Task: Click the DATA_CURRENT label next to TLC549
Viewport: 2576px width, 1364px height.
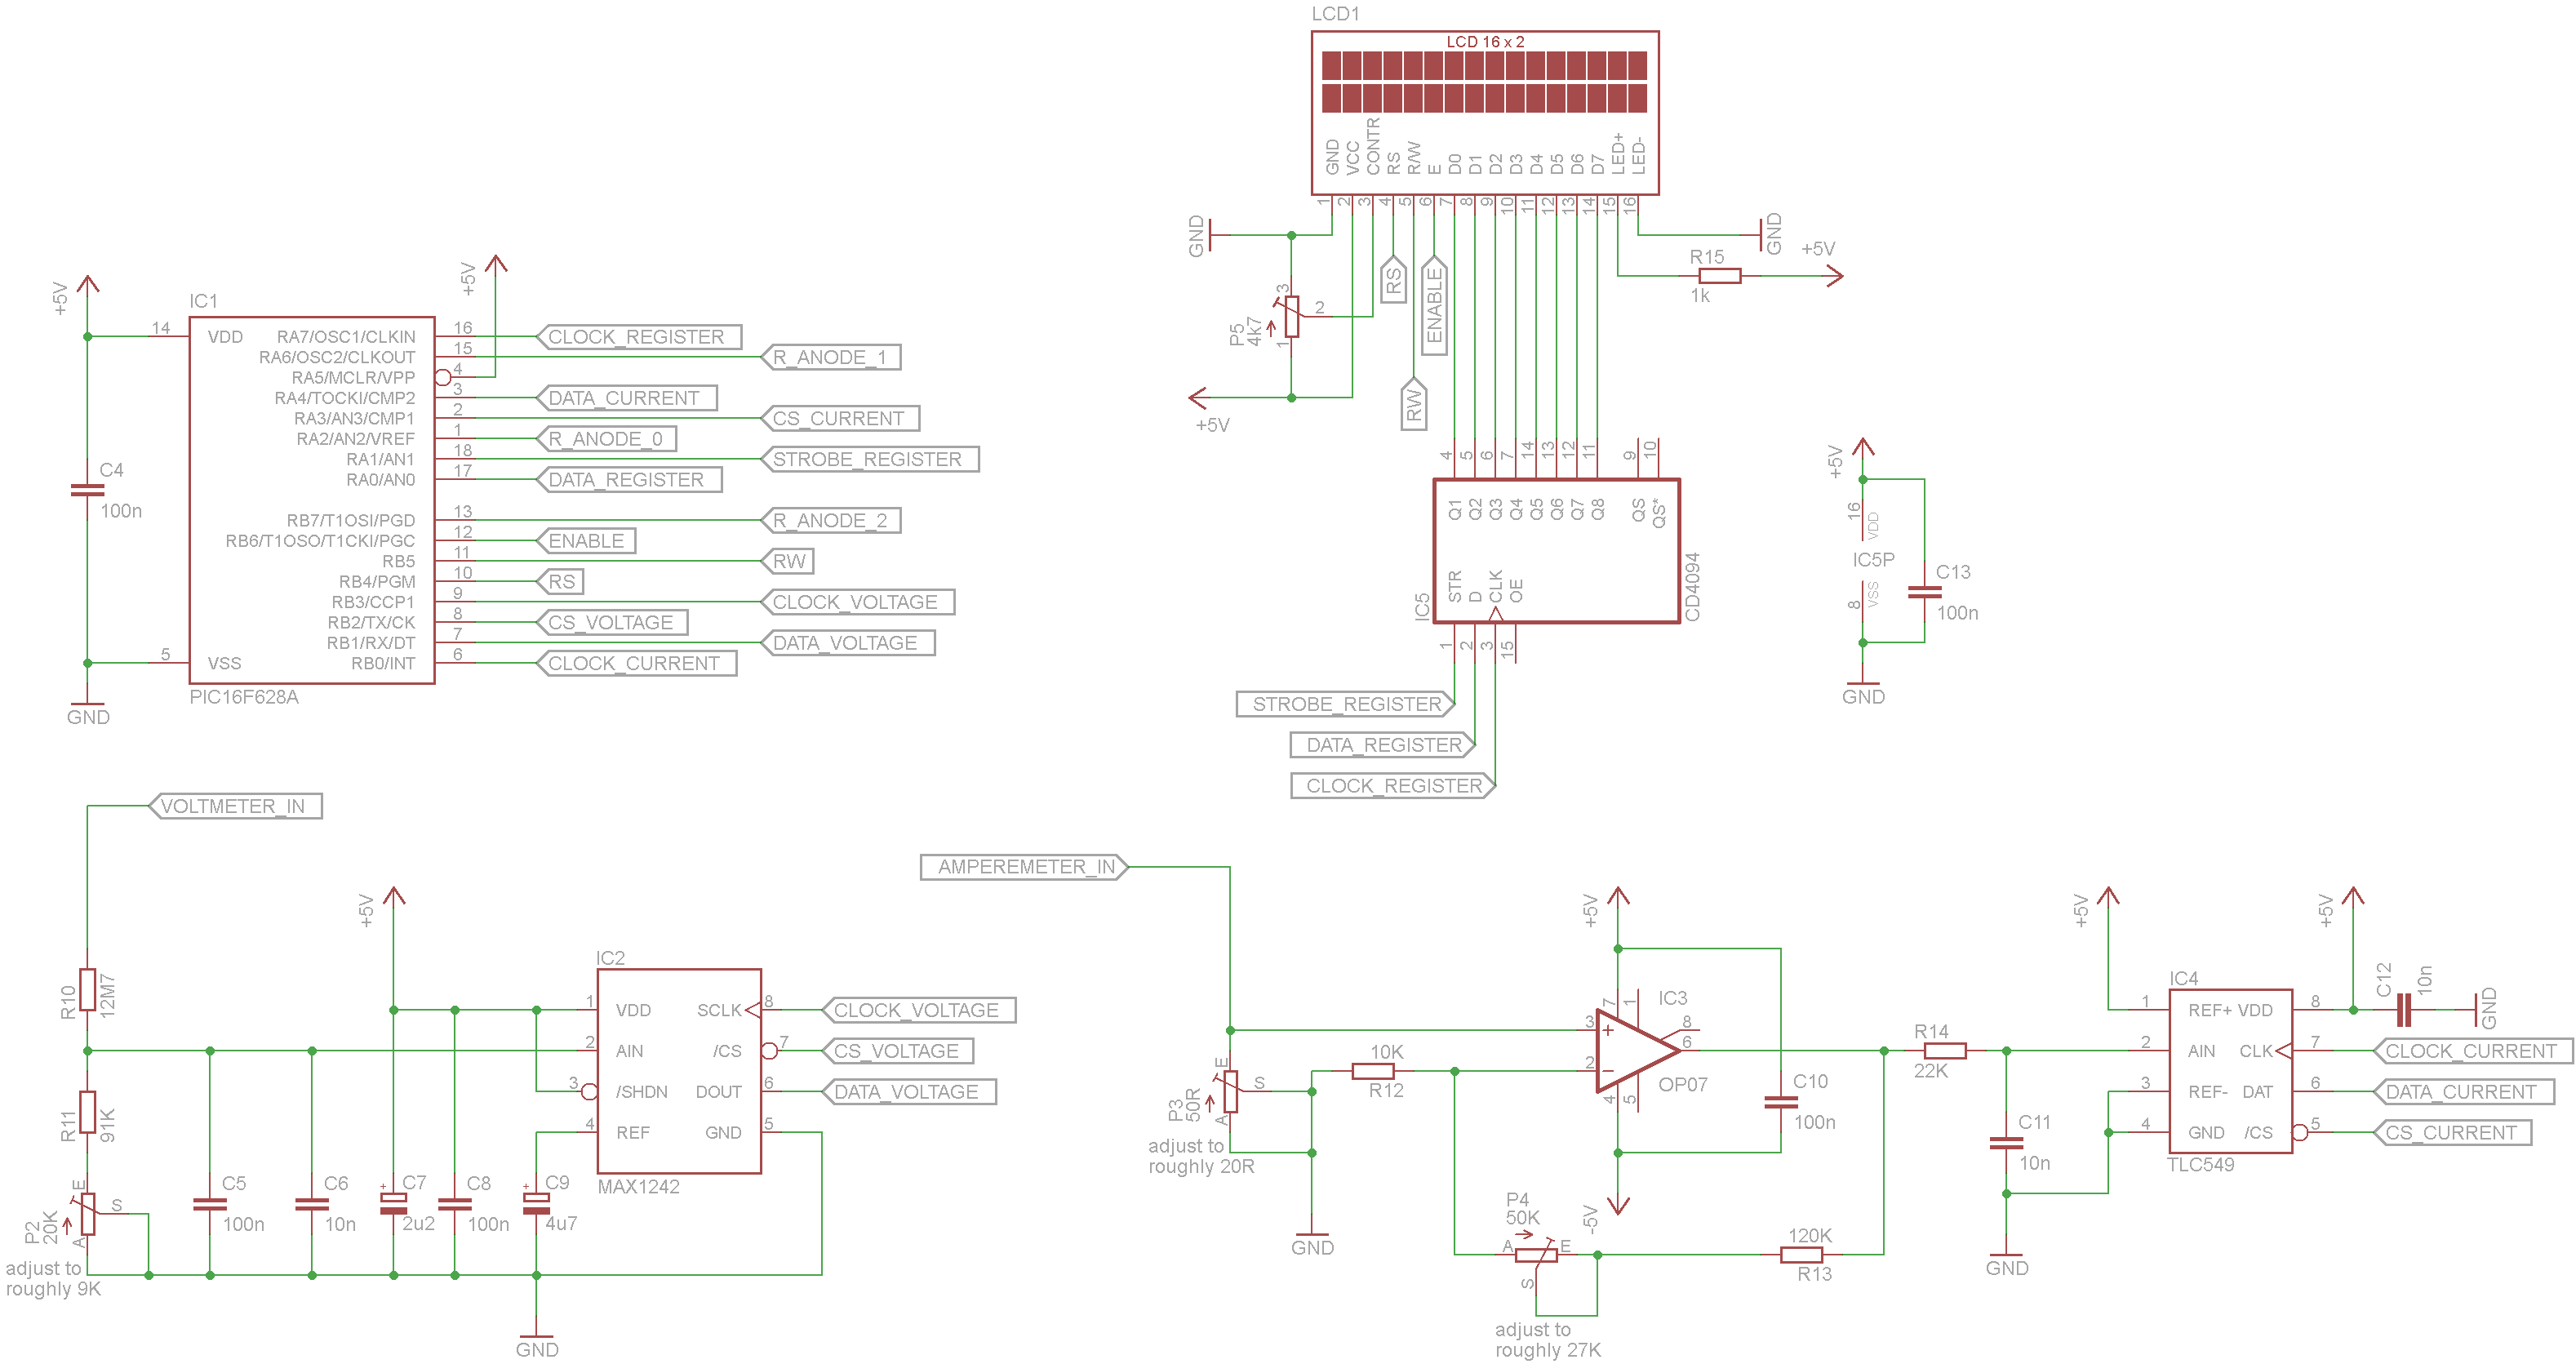Action: point(2463,1092)
